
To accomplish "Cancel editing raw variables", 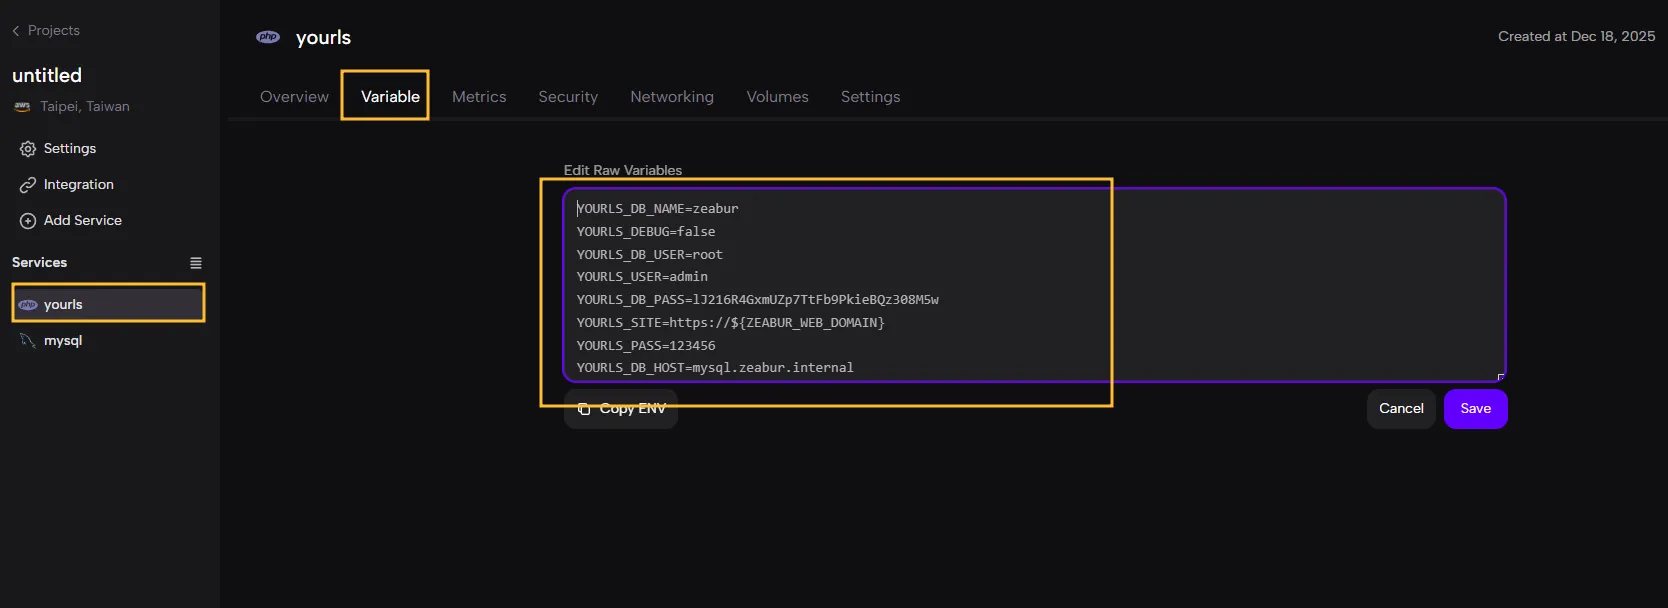I will [1401, 409].
